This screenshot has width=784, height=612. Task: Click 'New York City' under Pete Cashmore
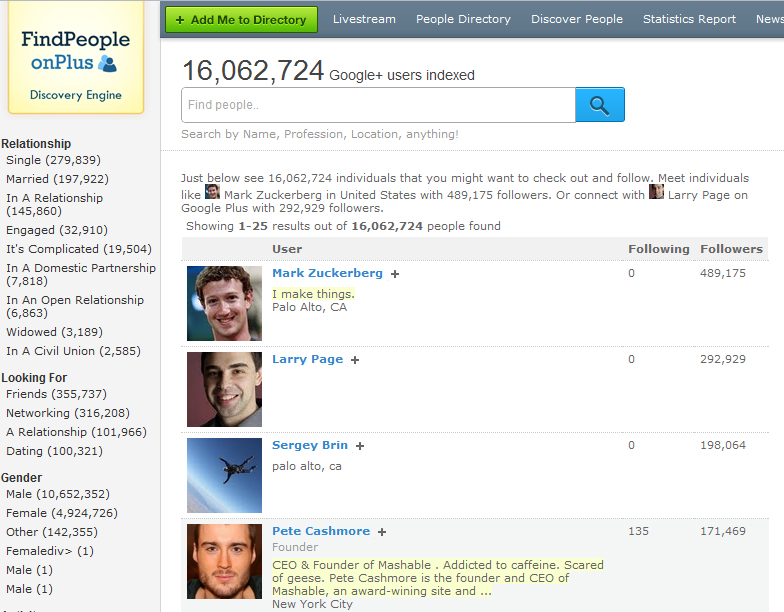[312, 604]
